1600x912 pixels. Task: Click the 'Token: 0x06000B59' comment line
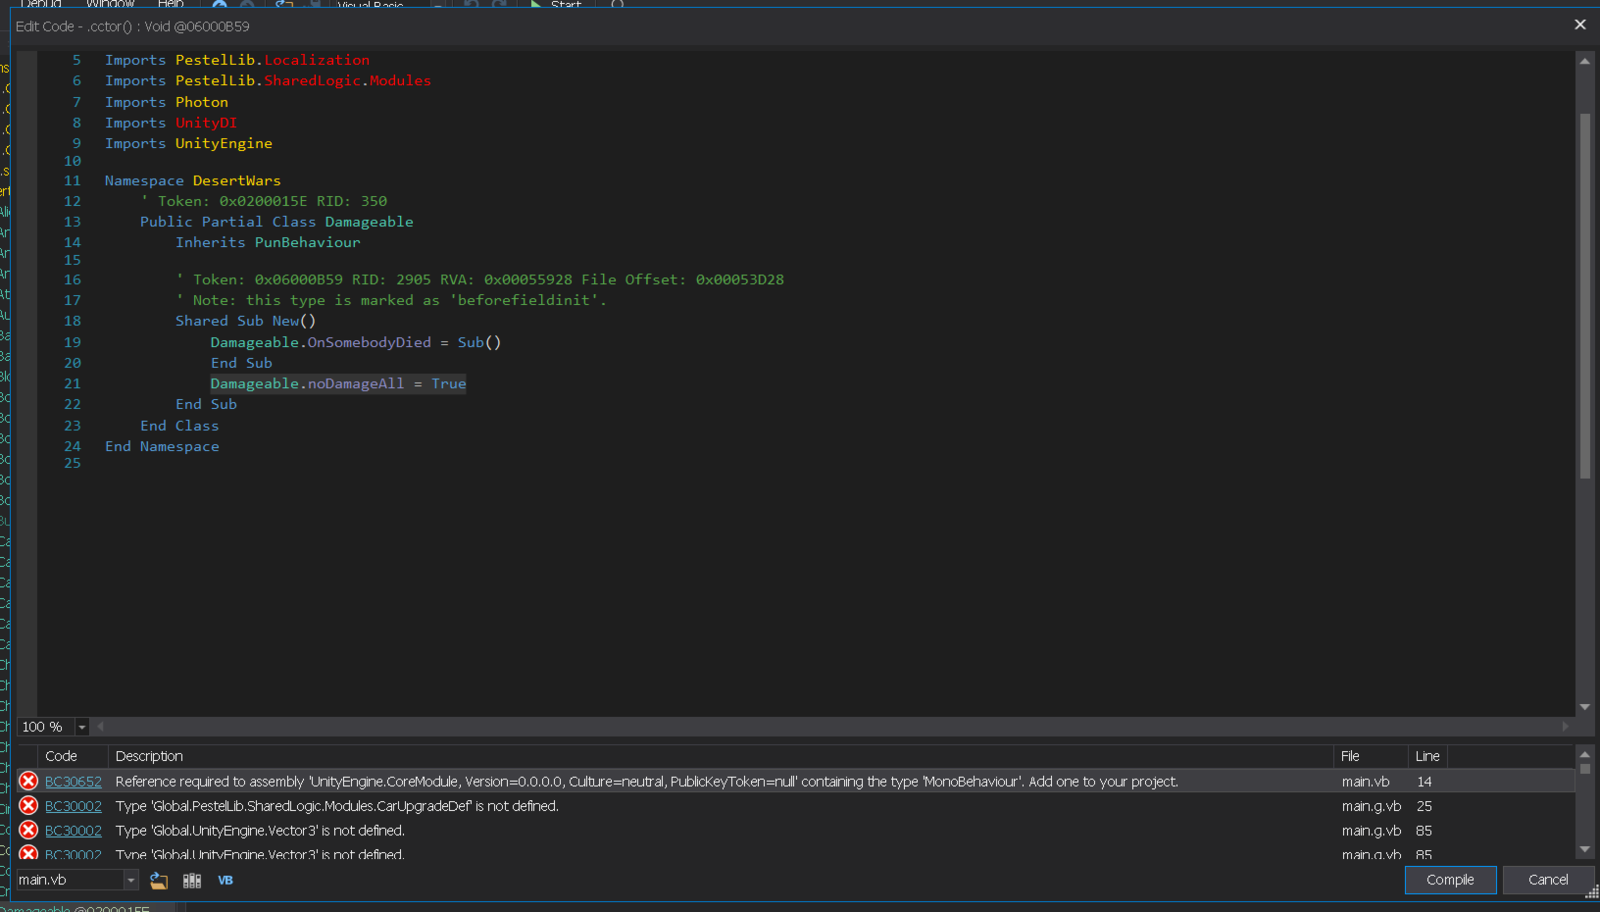click(x=480, y=280)
